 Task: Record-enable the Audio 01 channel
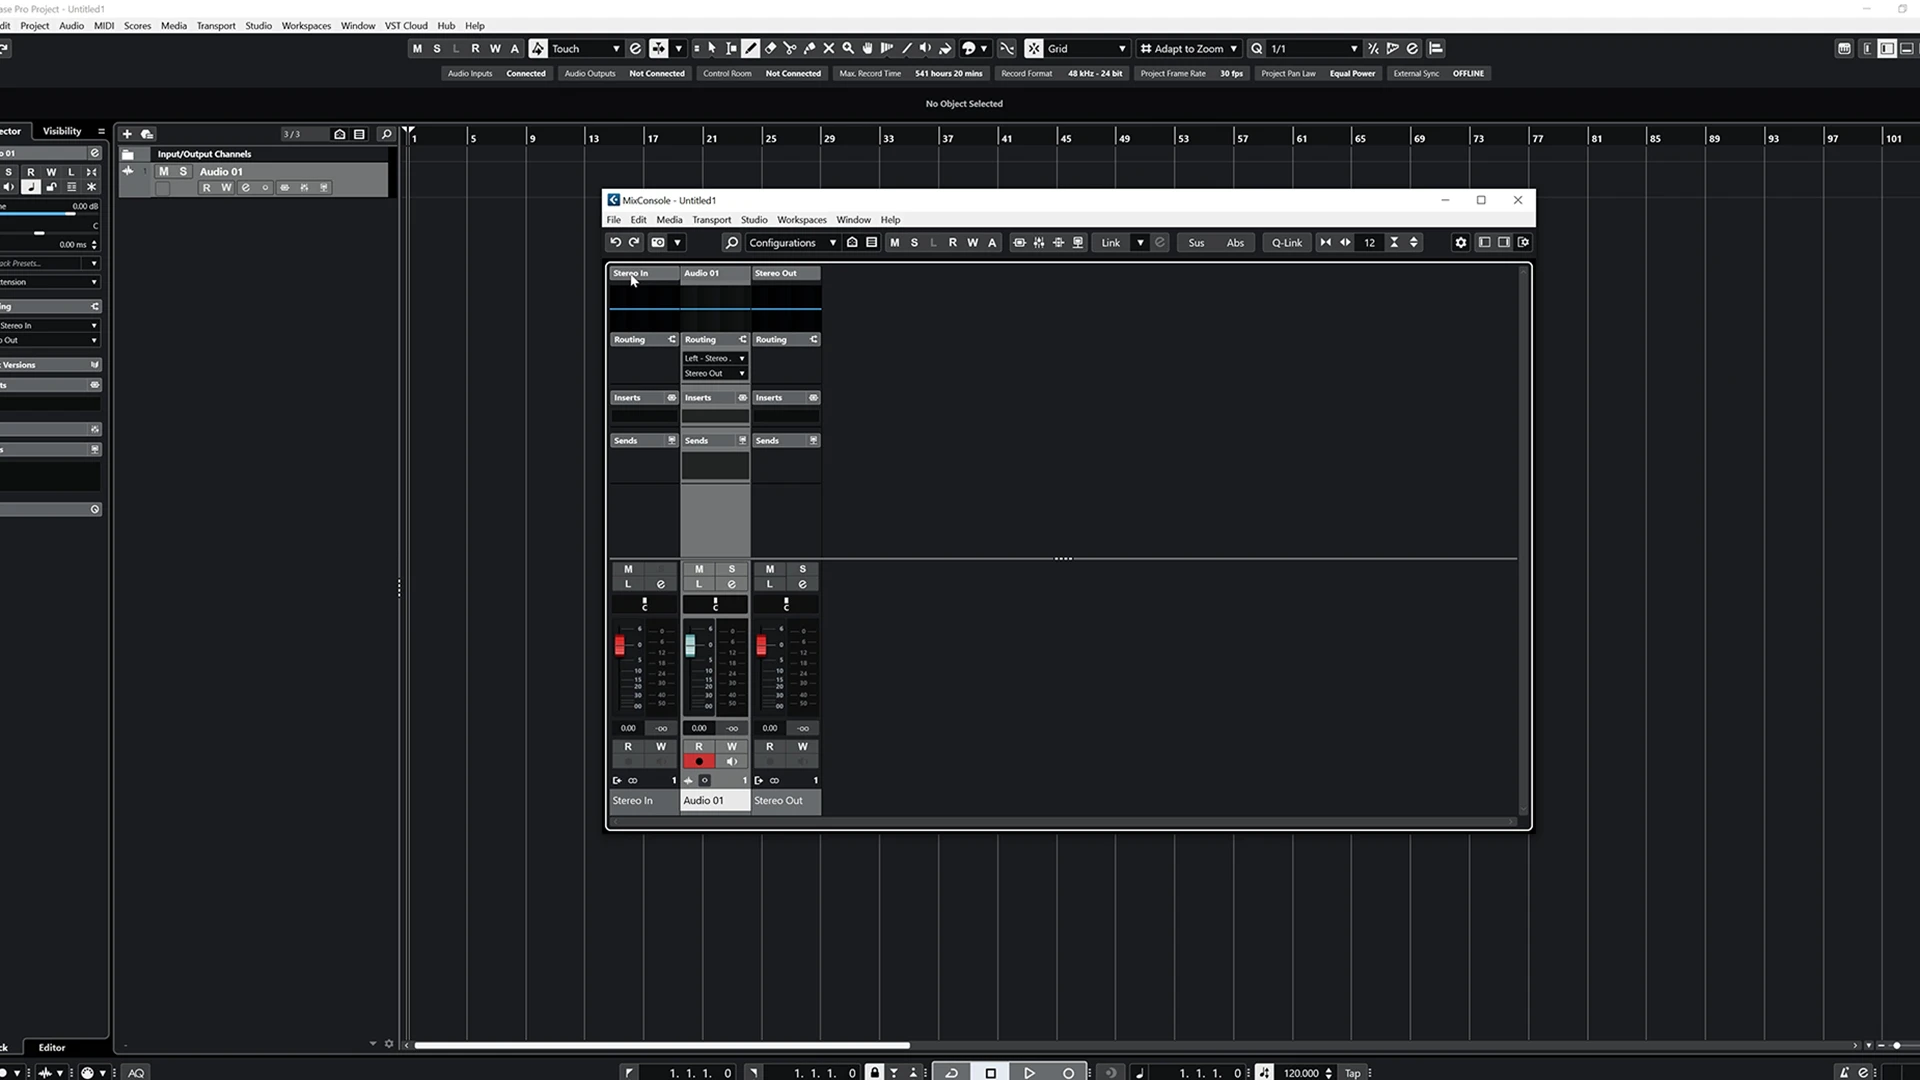pyautogui.click(x=699, y=761)
